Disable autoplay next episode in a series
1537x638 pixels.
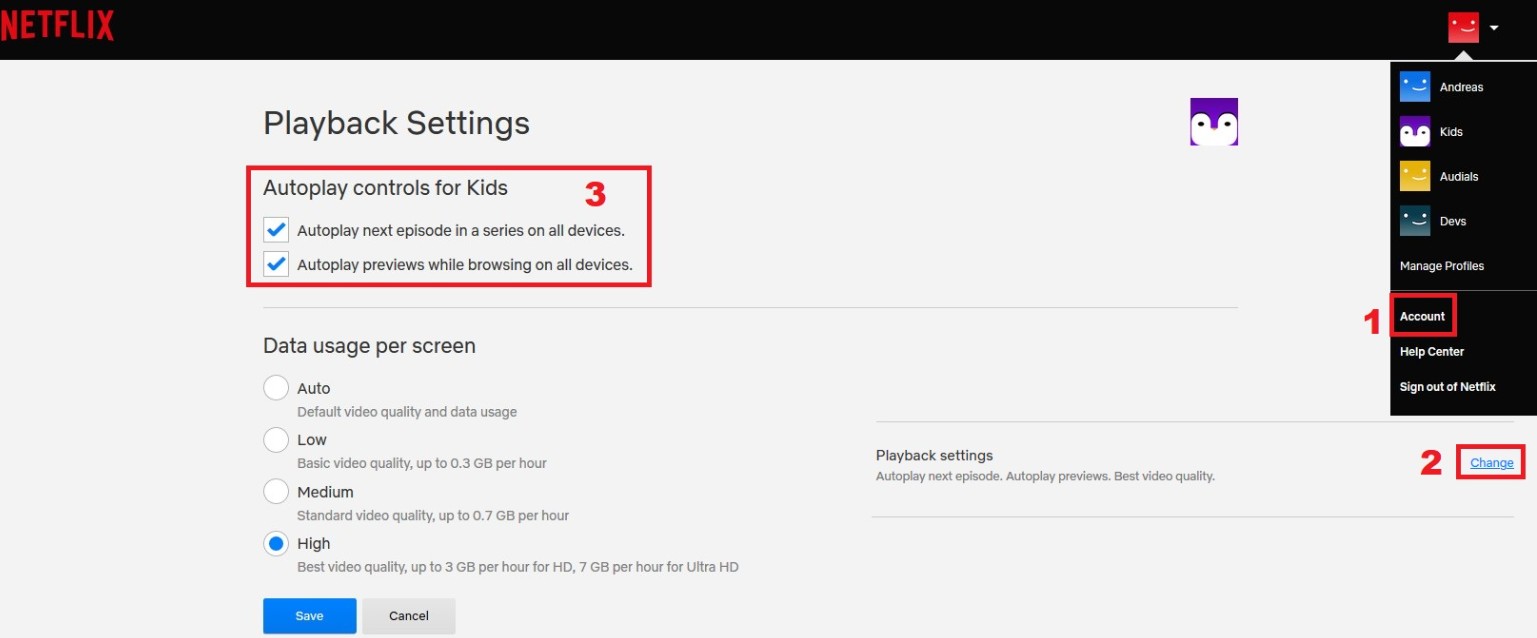(x=275, y=229)
